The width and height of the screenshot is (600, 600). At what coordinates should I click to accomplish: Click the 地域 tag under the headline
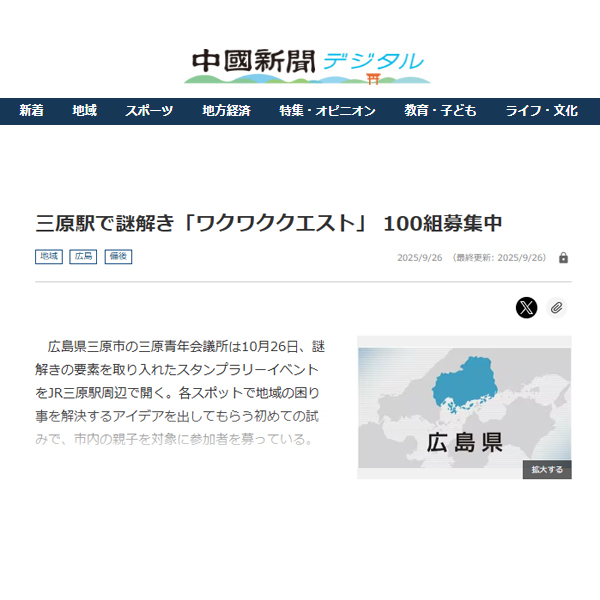(x=49, y=257)
